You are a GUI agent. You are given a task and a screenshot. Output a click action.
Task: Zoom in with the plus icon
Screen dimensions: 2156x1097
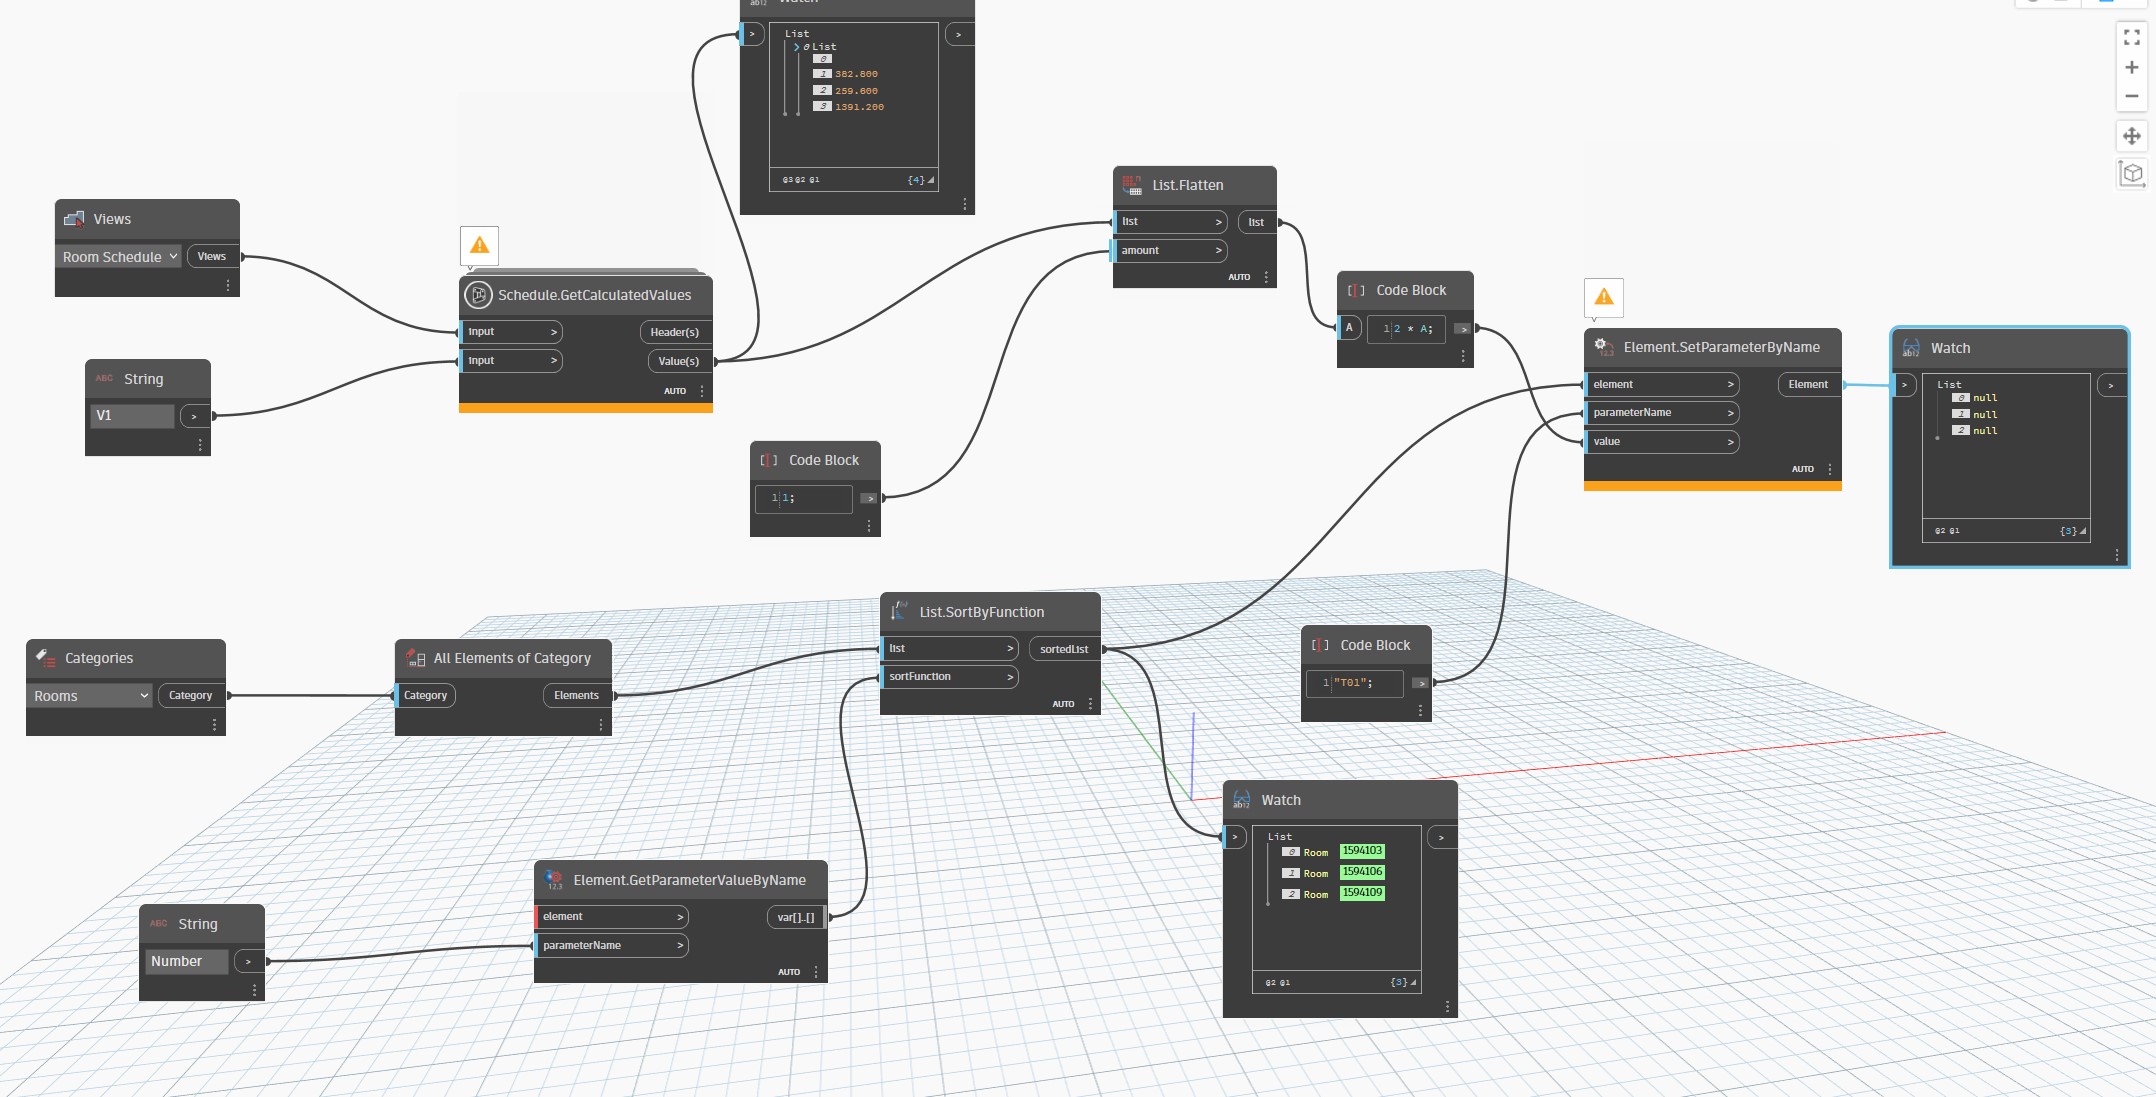[x=2131, y=67]
